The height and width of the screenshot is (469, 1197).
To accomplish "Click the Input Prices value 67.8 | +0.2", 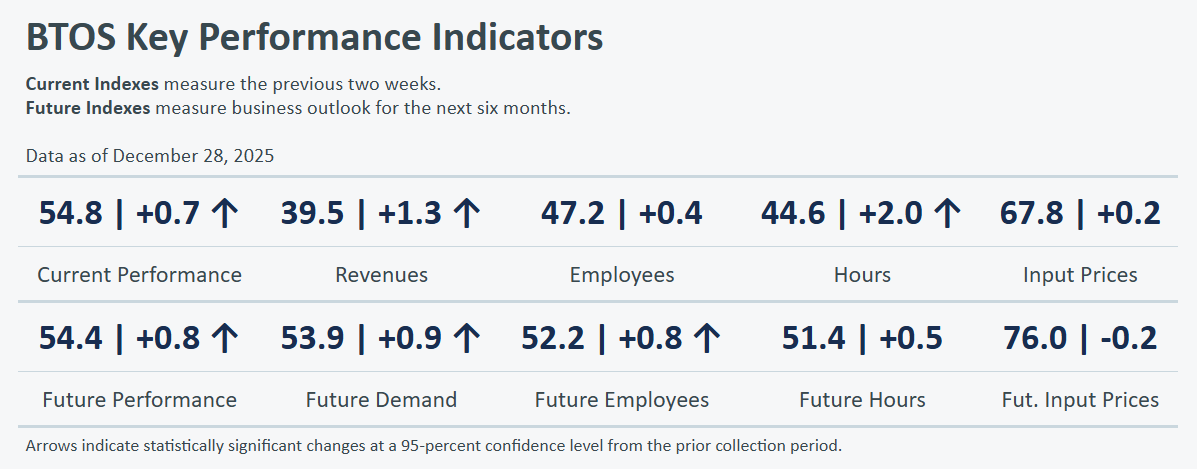I will [x=1079, y=213].
